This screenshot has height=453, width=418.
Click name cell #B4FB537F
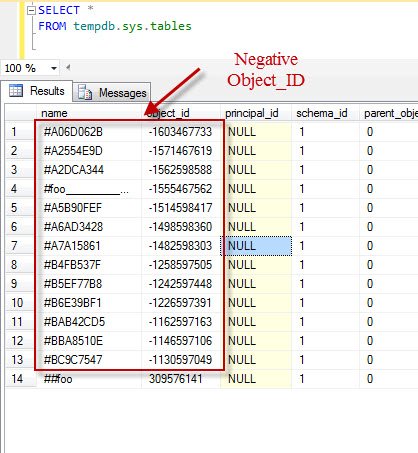pyautogui.click(x=89, y=265)
